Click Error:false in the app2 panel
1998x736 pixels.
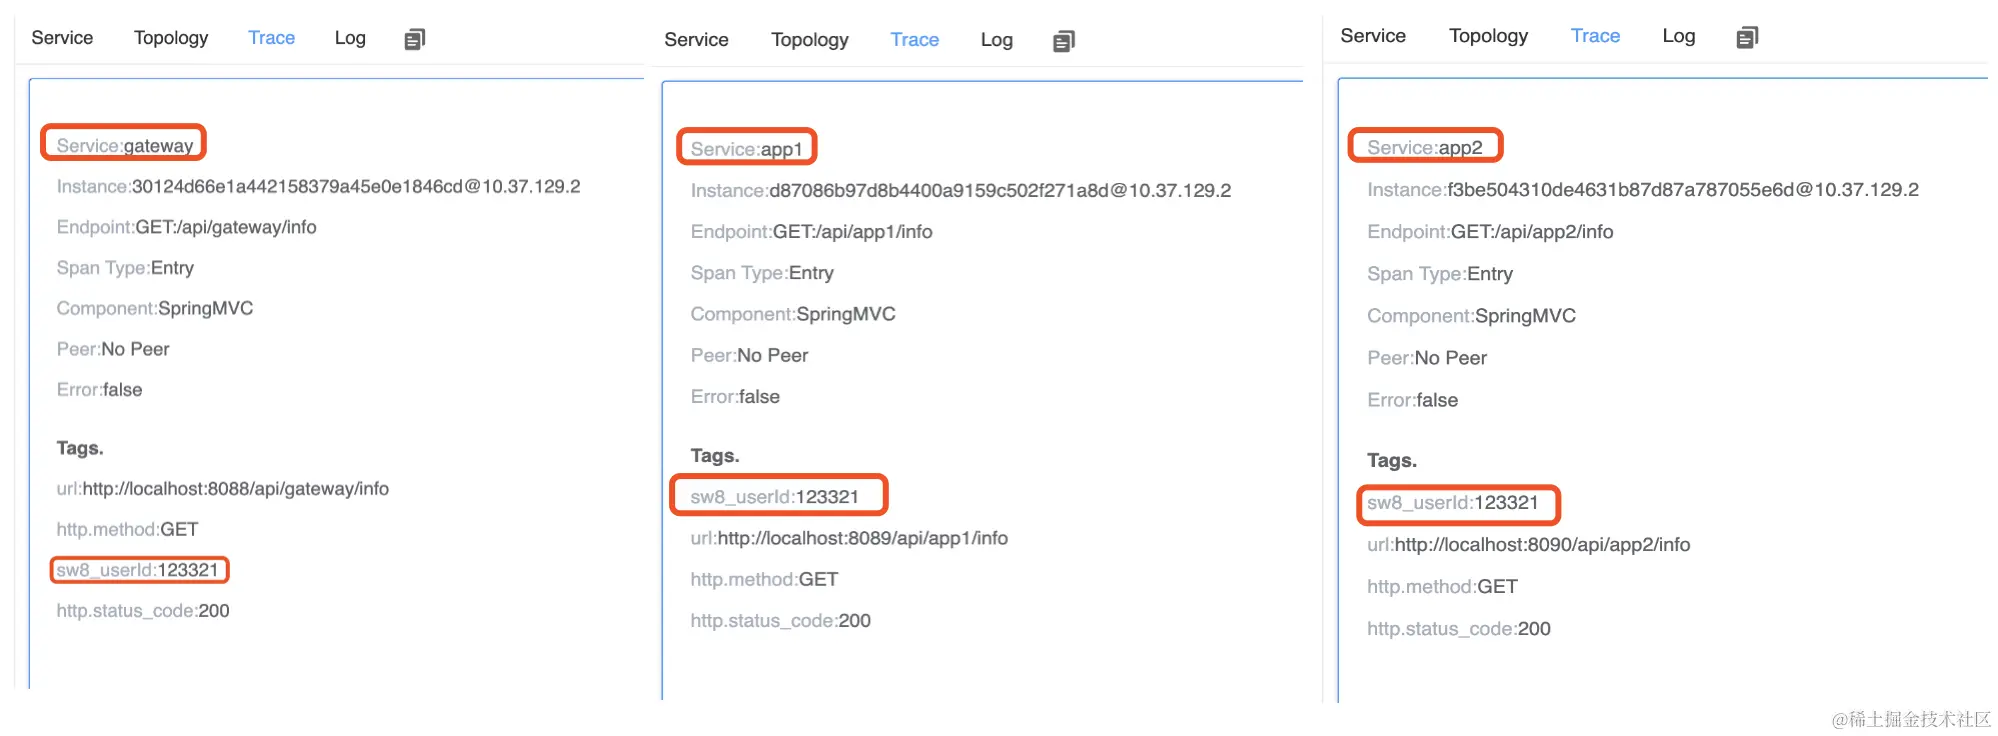click(x=1413, y=400)
